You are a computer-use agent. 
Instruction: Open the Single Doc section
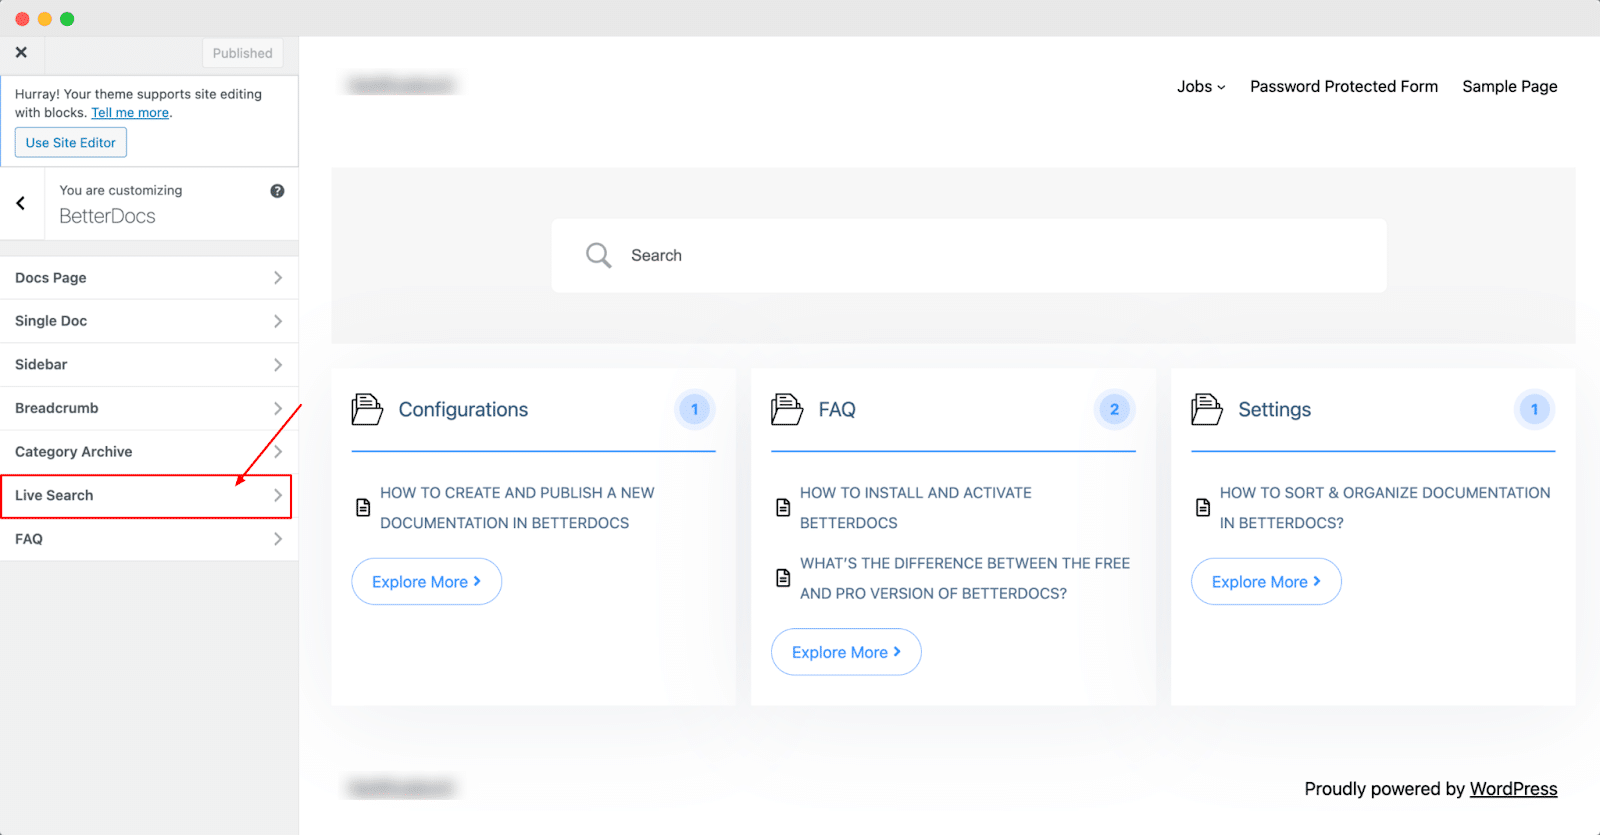(x=149, y=321)
